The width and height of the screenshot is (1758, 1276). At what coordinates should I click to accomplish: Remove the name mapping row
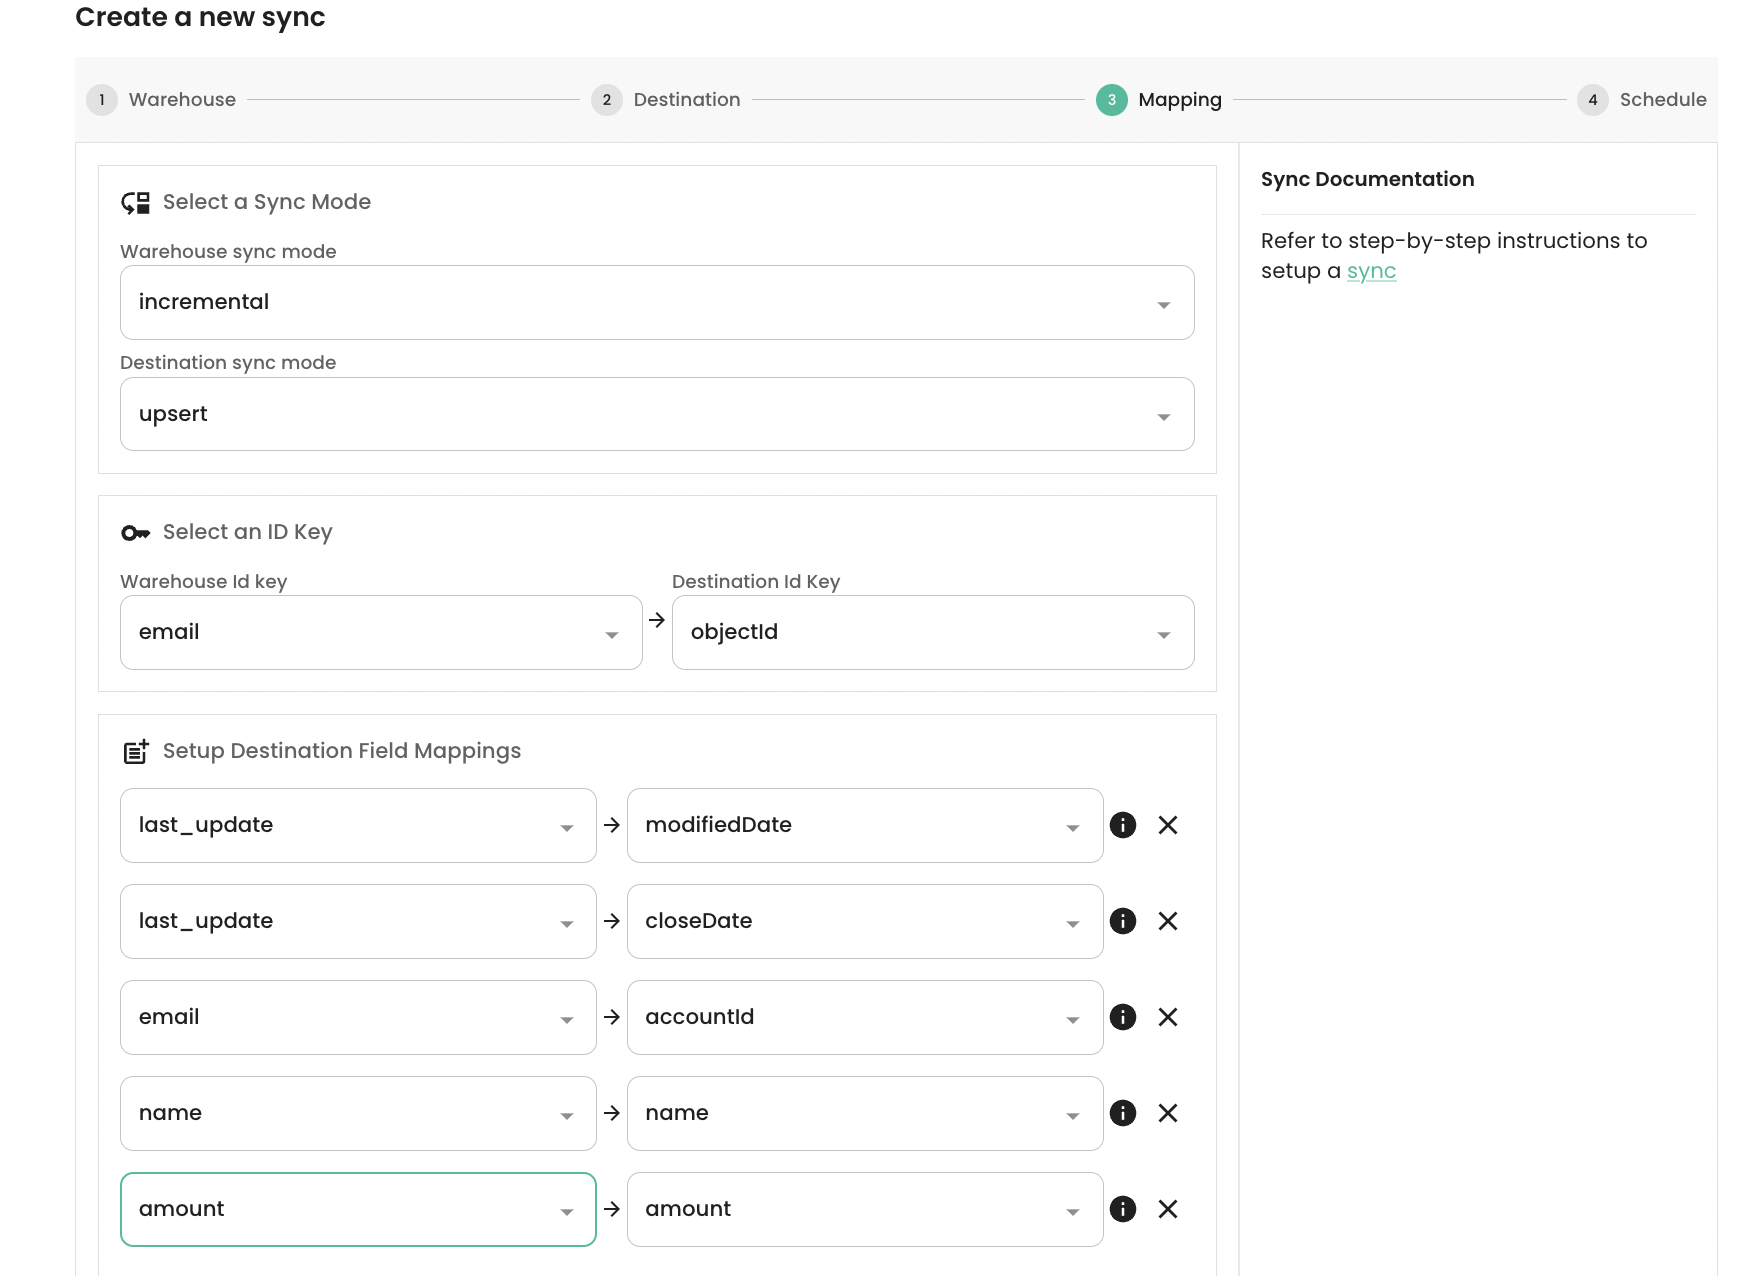tap(1167, 1113)
